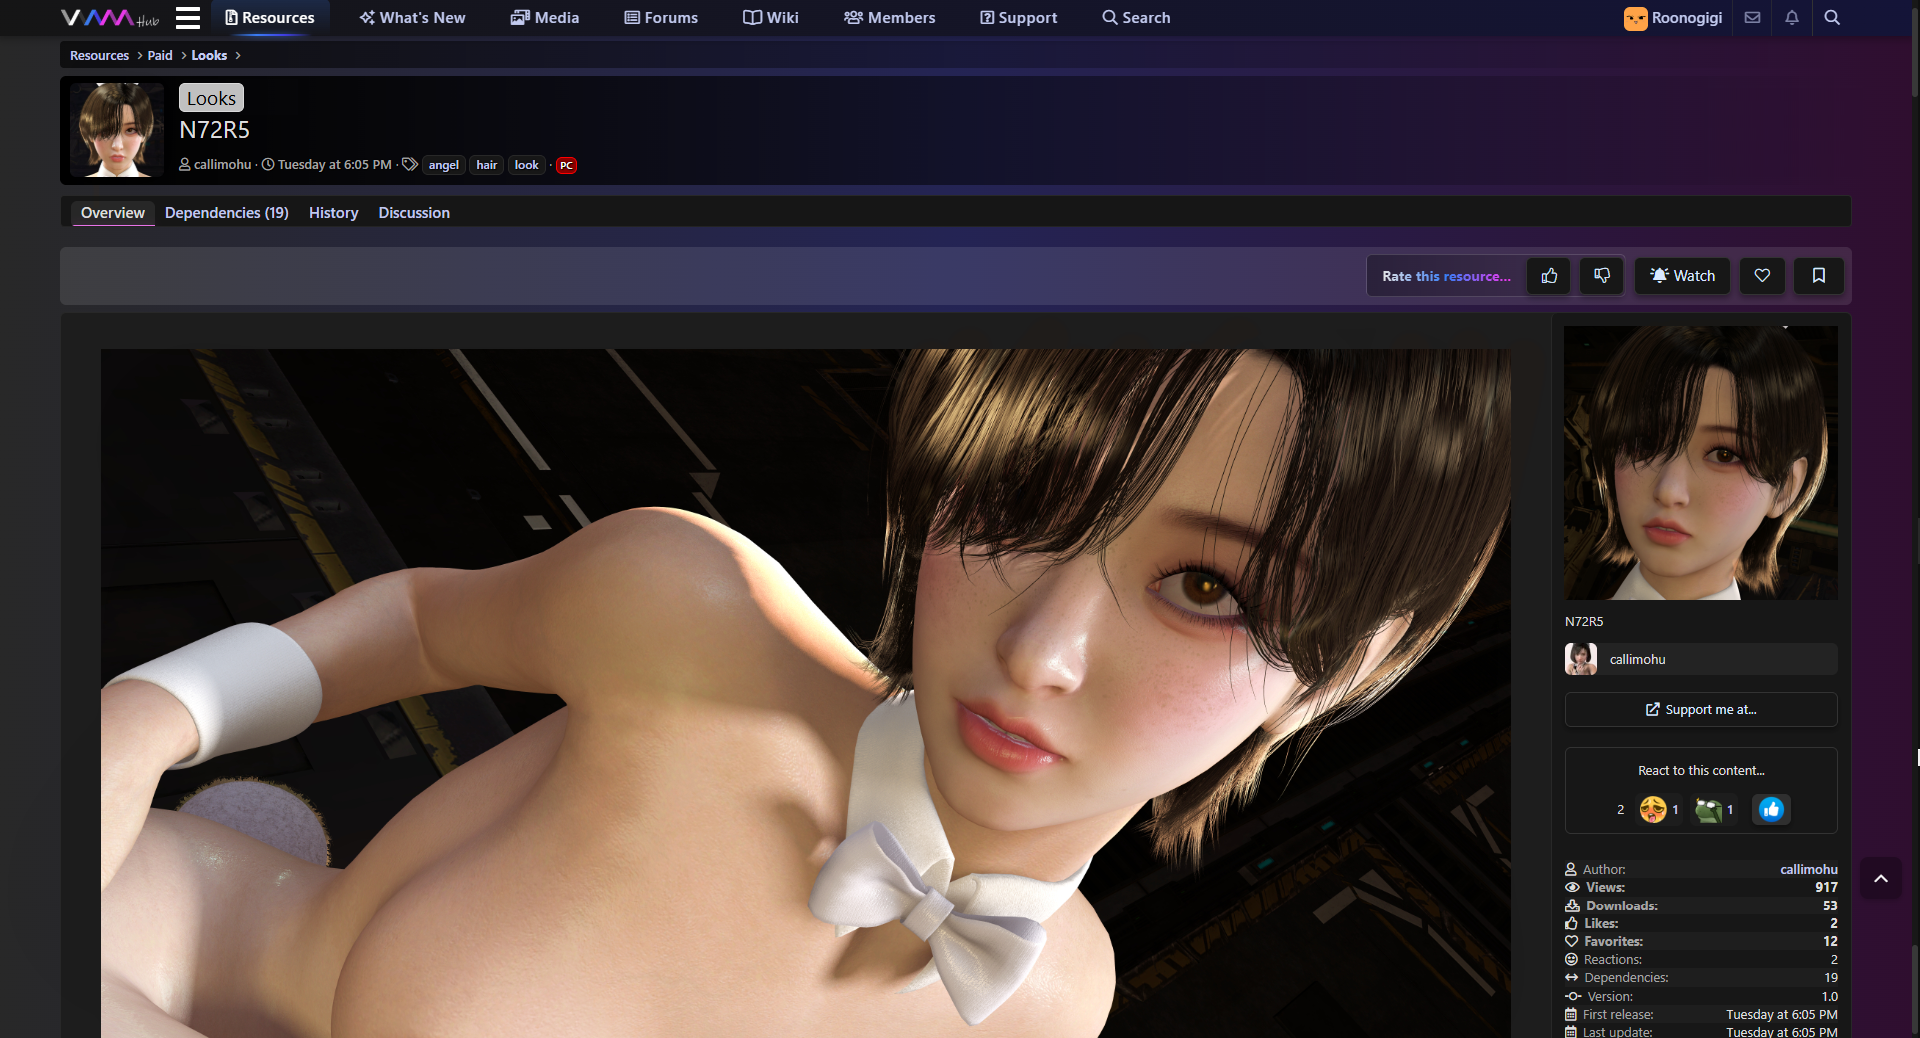Click the Support me at... button

(1701, 710)
